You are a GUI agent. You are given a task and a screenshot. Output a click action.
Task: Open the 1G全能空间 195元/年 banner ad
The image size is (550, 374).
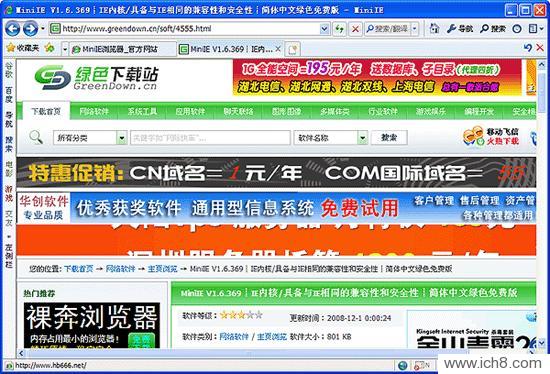coord(377,77)
